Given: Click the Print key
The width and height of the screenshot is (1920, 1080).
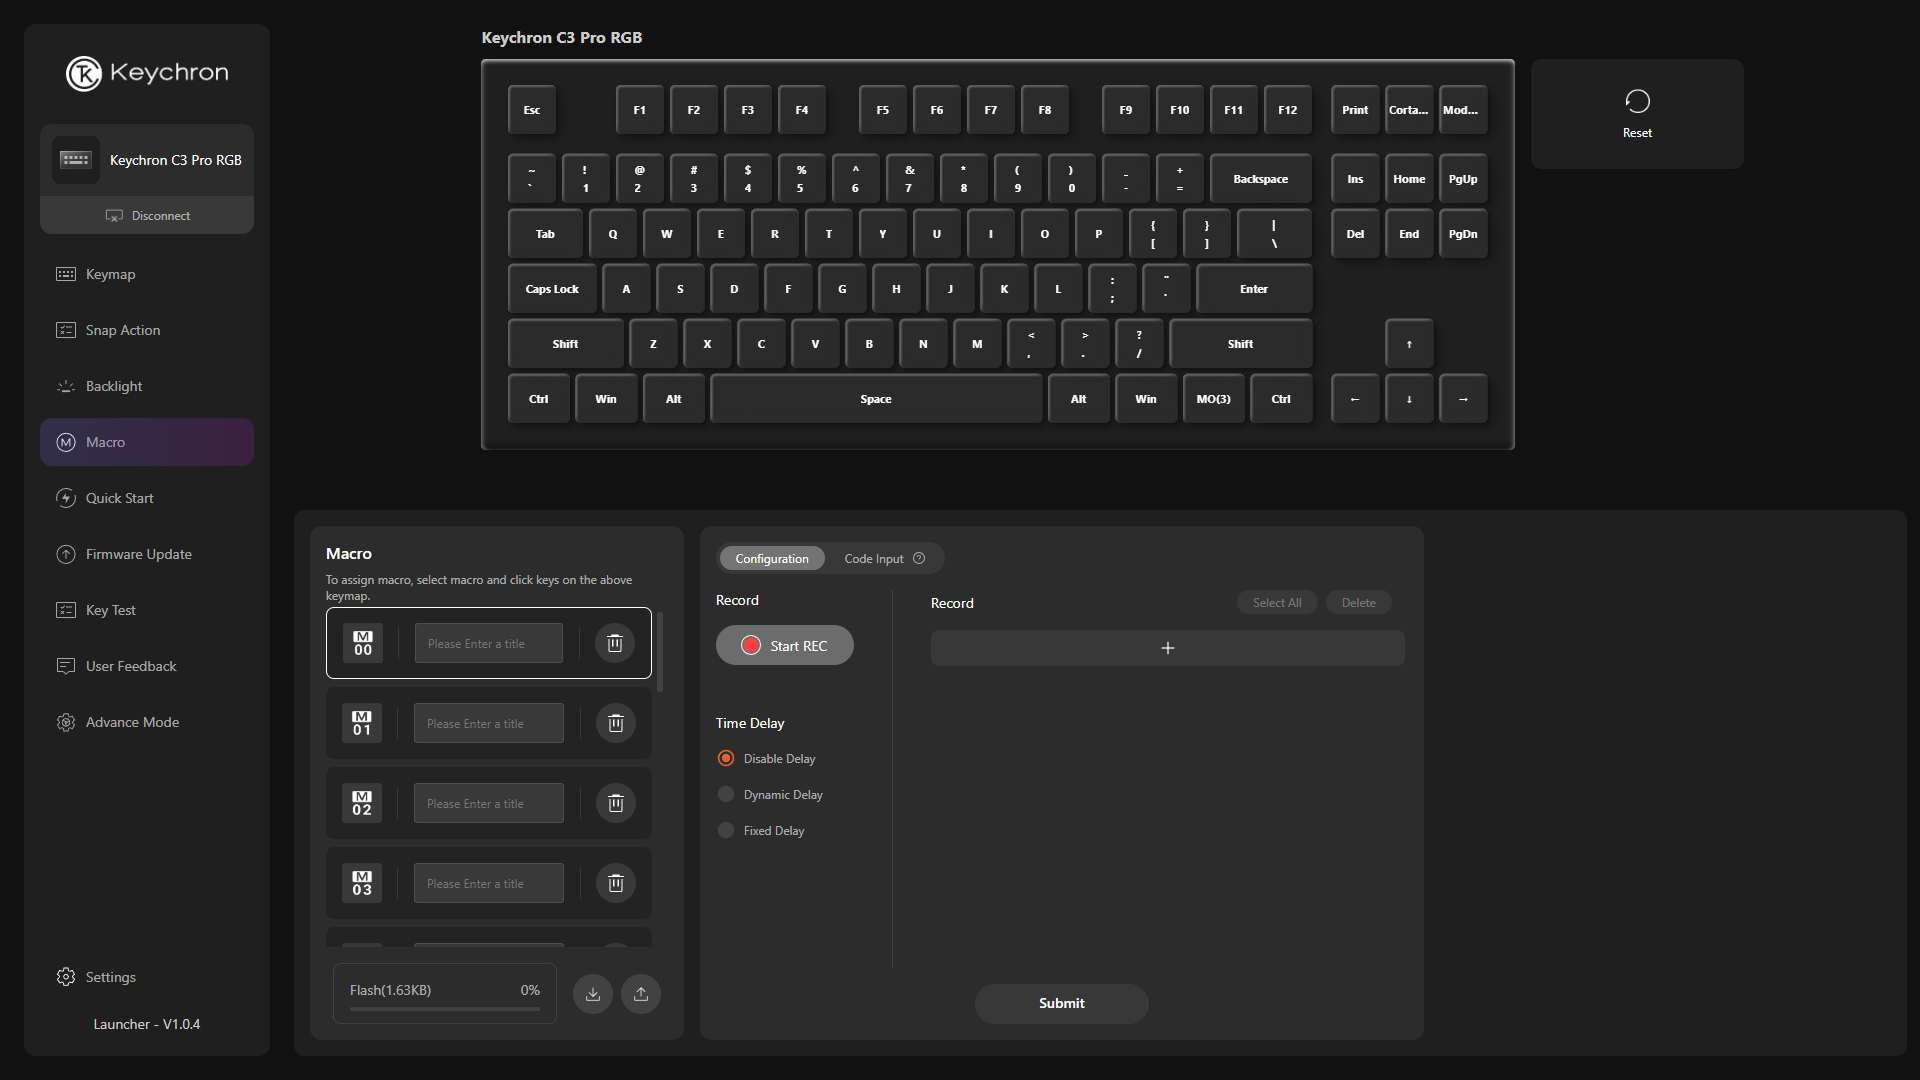Looking at the screenshot, I should (1355, 110).
